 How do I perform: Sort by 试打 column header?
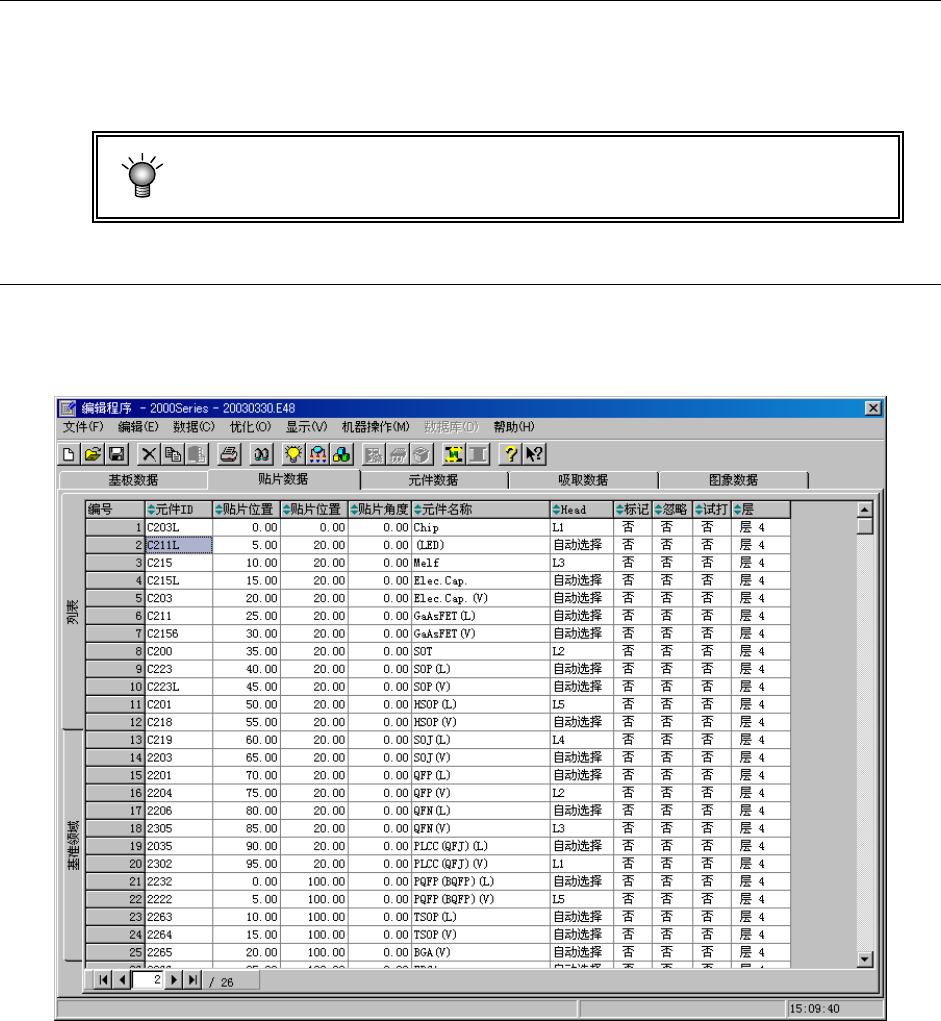[711, 509]
